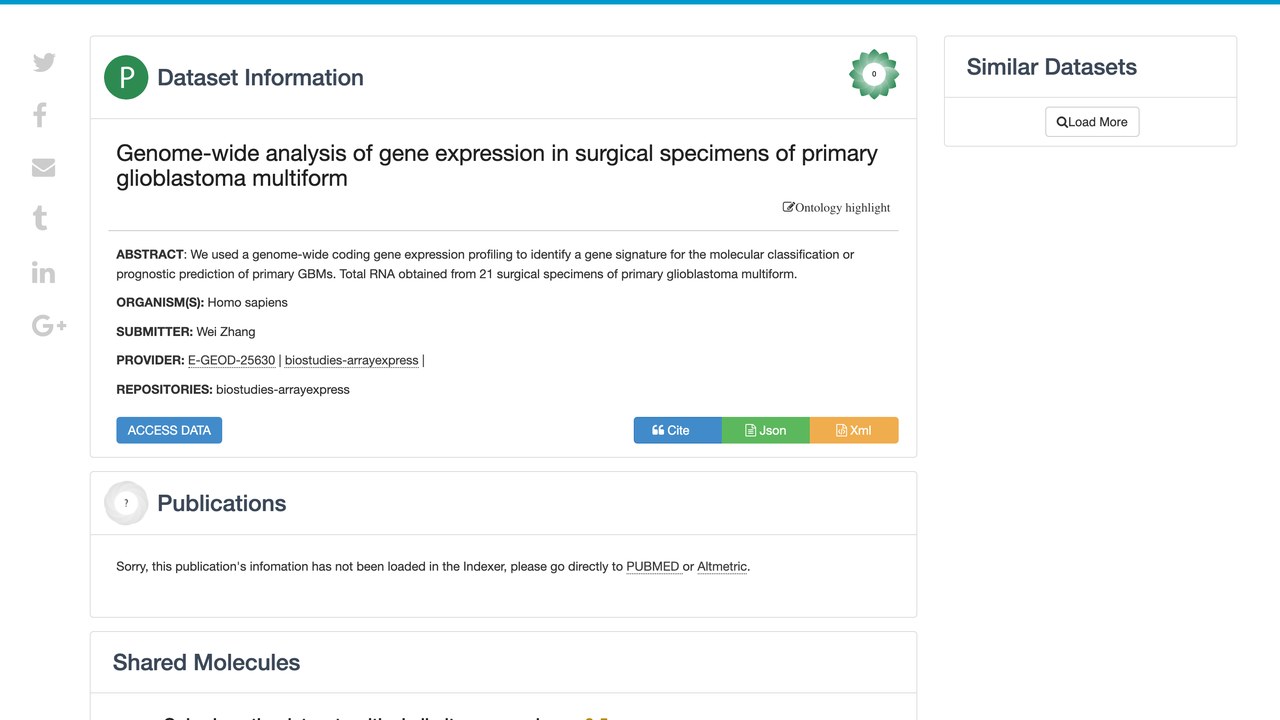This screenshot has width=1280, height=720.
Task: Open the Altmetric link
Action: pyautogui.click(x=722, y=566)
